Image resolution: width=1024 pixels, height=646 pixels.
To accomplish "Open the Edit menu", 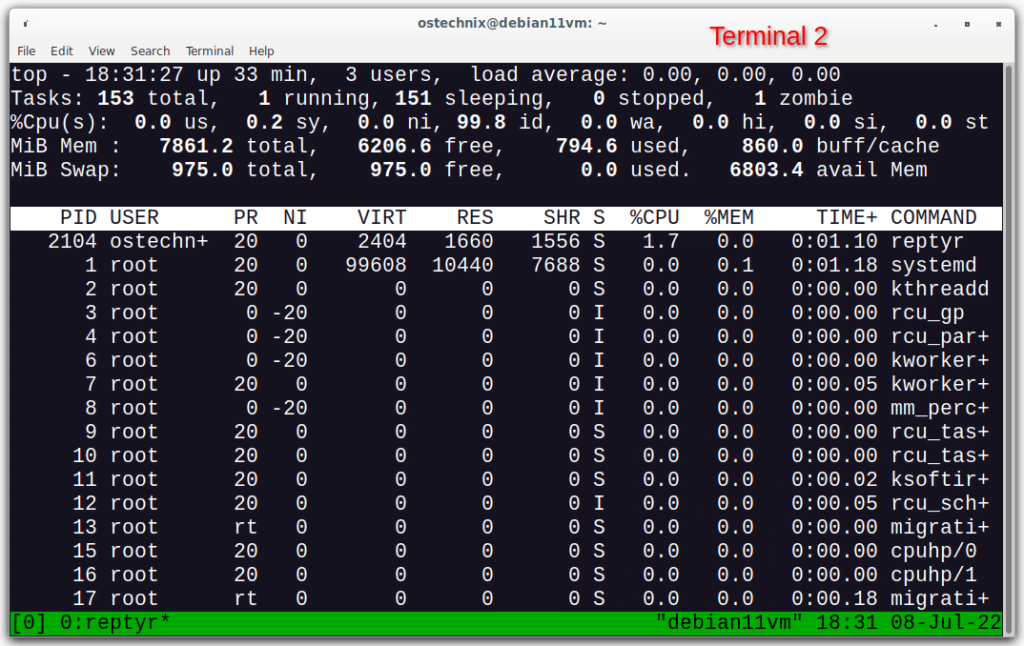I will (61, 51).
